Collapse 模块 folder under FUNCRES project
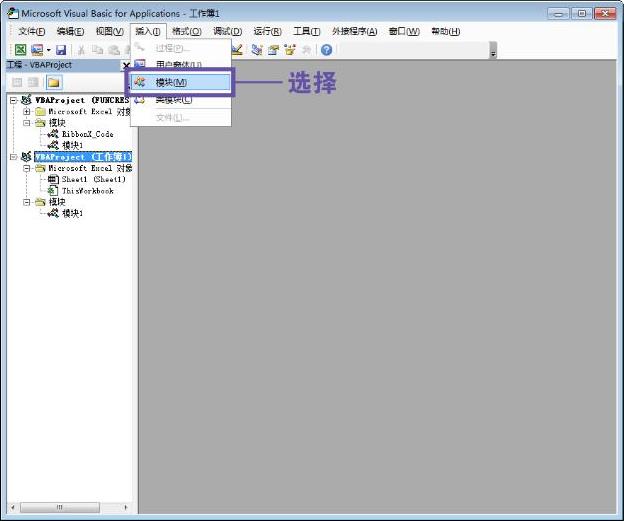Image resolution: width=624 pixels, height=521 pixels. point(26,123)
